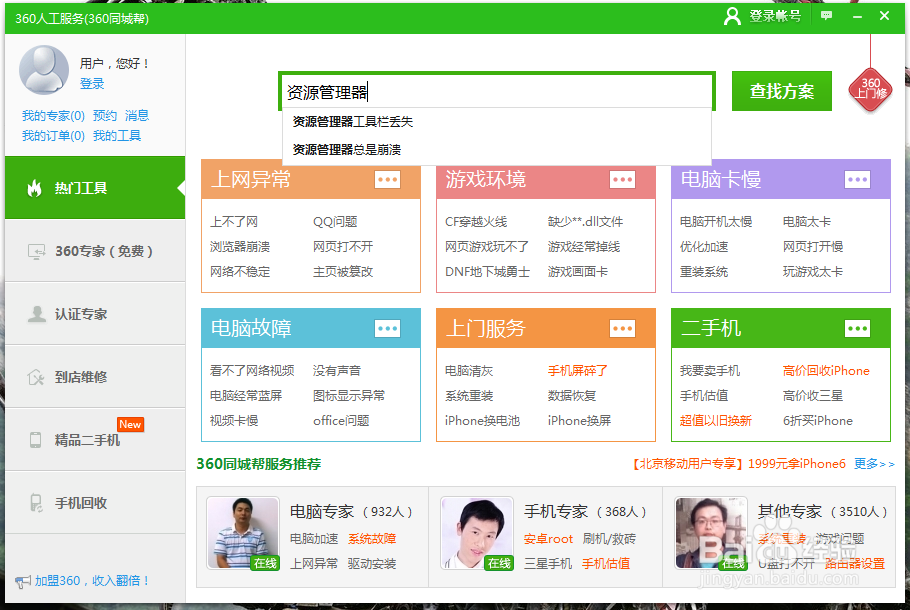
Task: Click the wrench icon beside 到店维修
Action: [x=35, y=377]
